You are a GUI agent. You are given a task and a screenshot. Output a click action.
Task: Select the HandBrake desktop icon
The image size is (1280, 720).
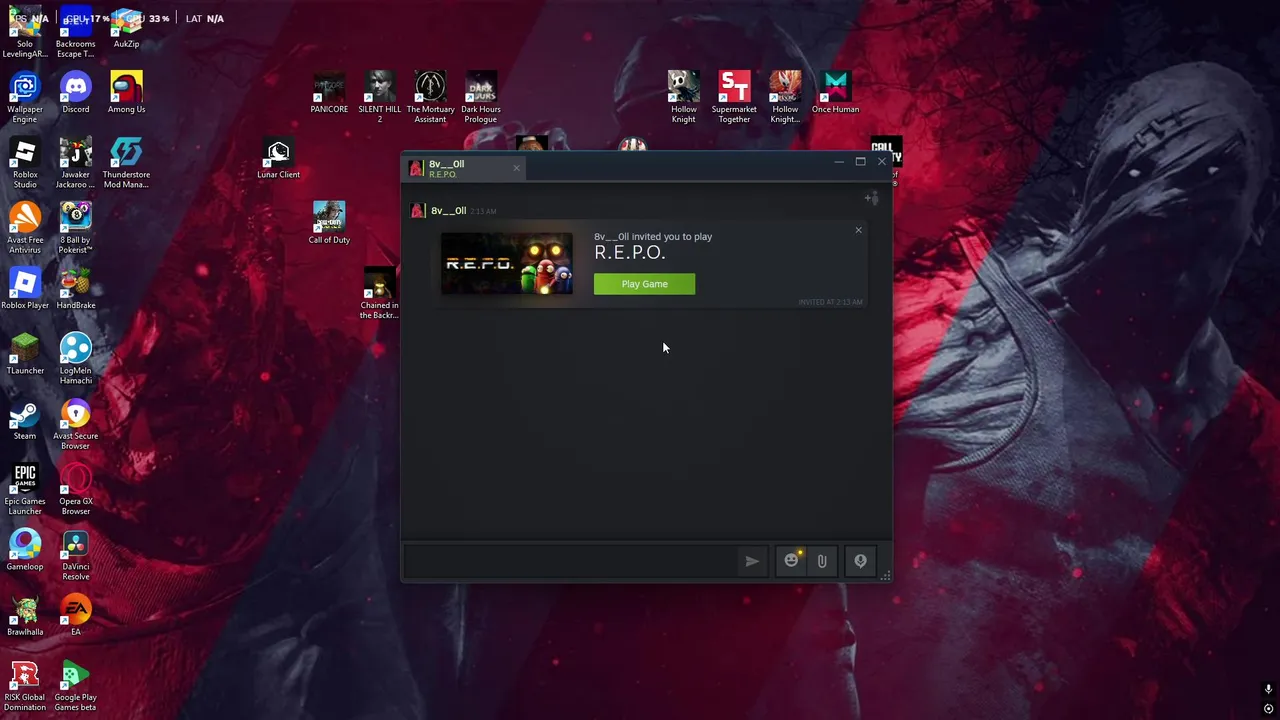click(75, 289)
